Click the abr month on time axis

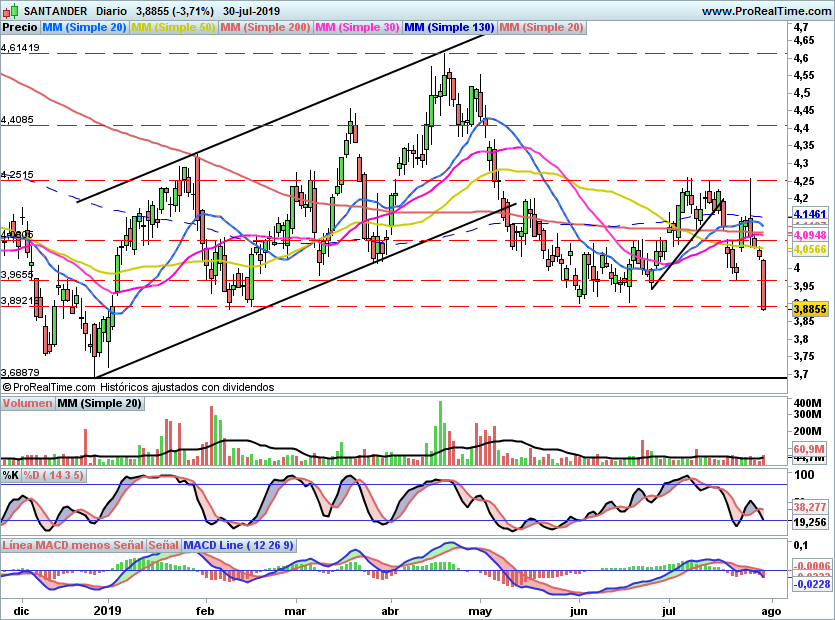pos(390,611)
